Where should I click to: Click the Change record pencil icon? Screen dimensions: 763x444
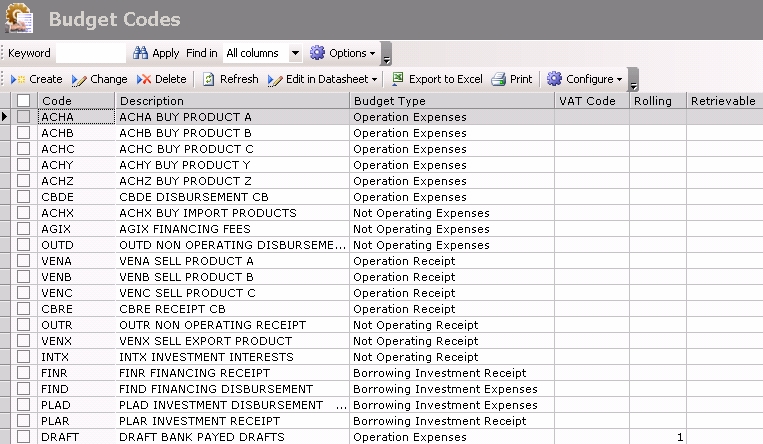coord(80,79)
